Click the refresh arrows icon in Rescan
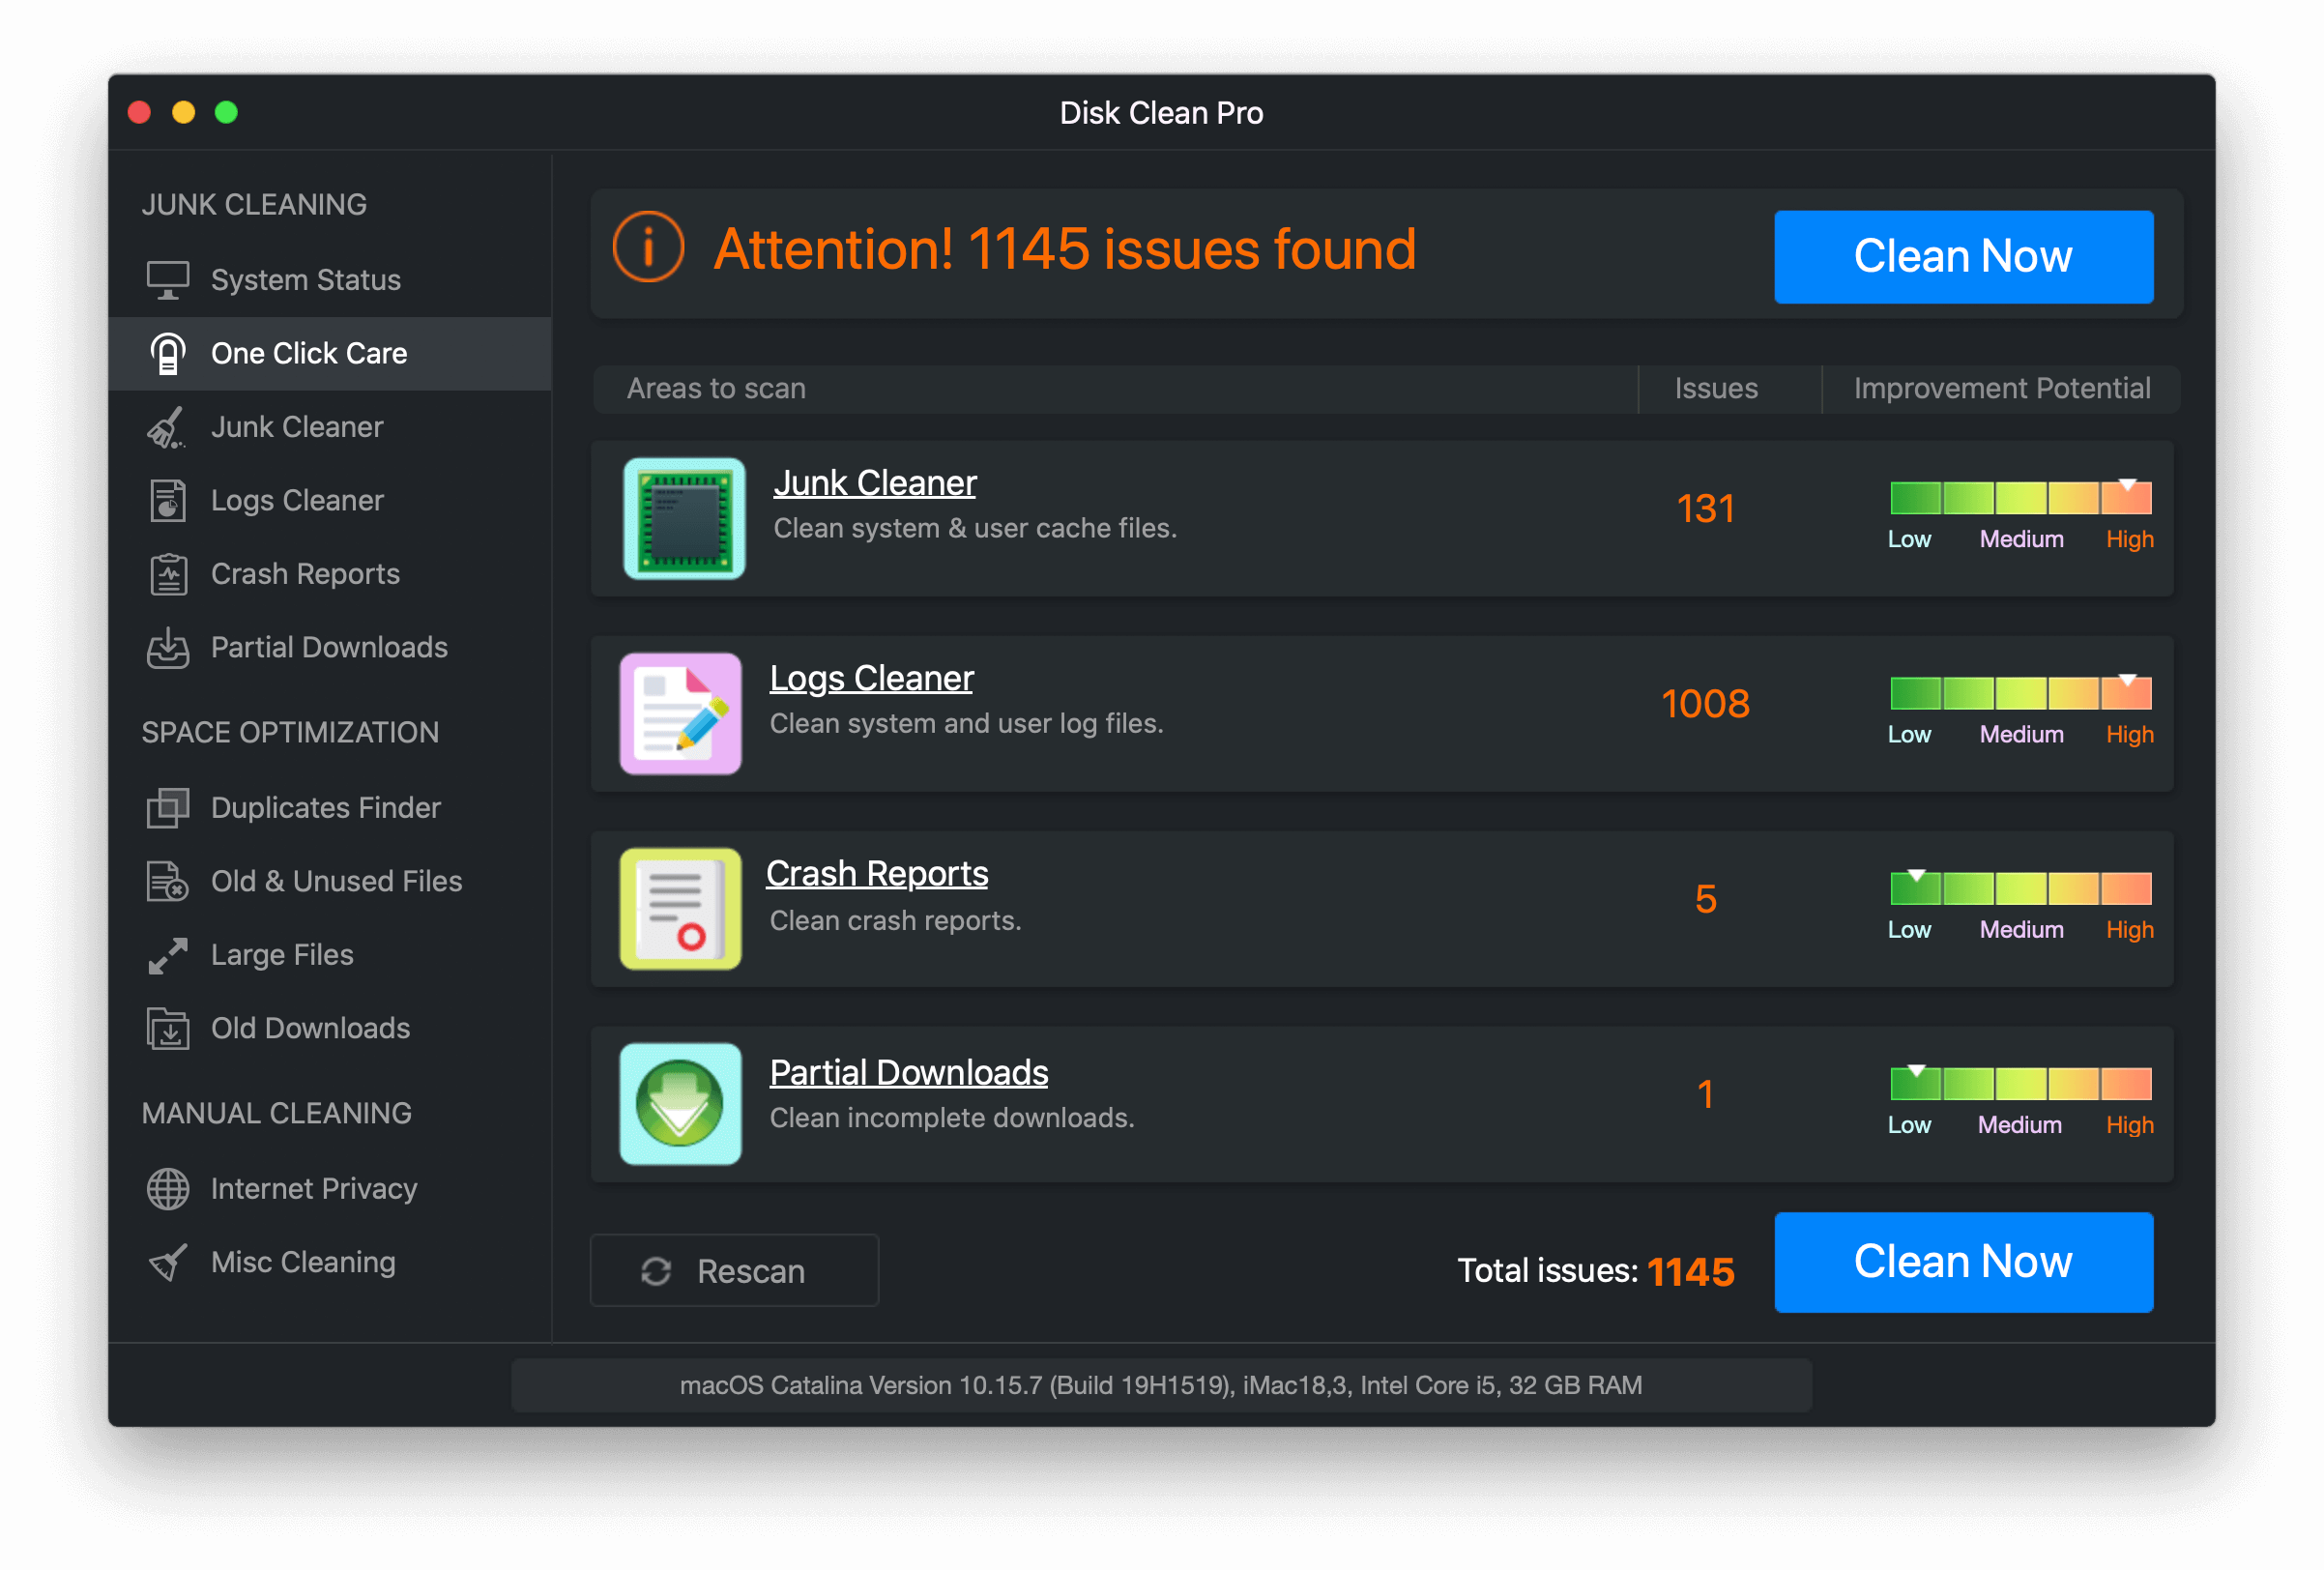2324x1570 pixels. (x=656, y=1271)
